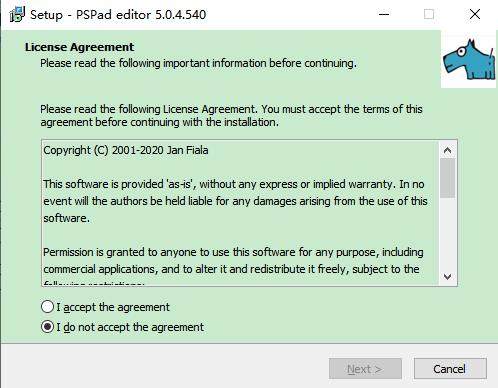498x388 pixels.
Task: Click the 'This software is provided as-is' paragraph
Action: pos(235,201)
